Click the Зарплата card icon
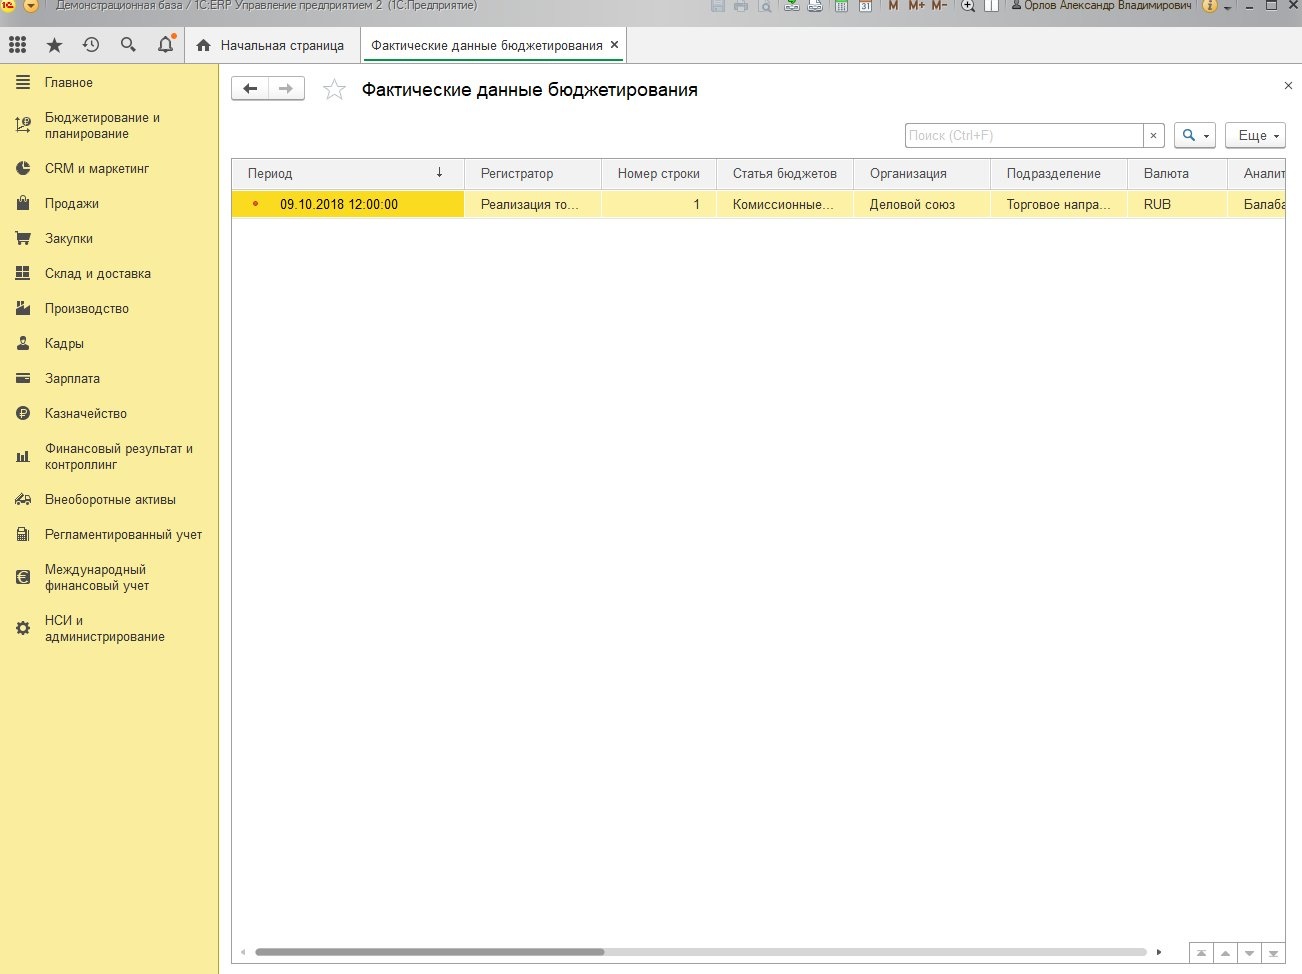This screenshot has width=1302, height=974. coord(23,379)
